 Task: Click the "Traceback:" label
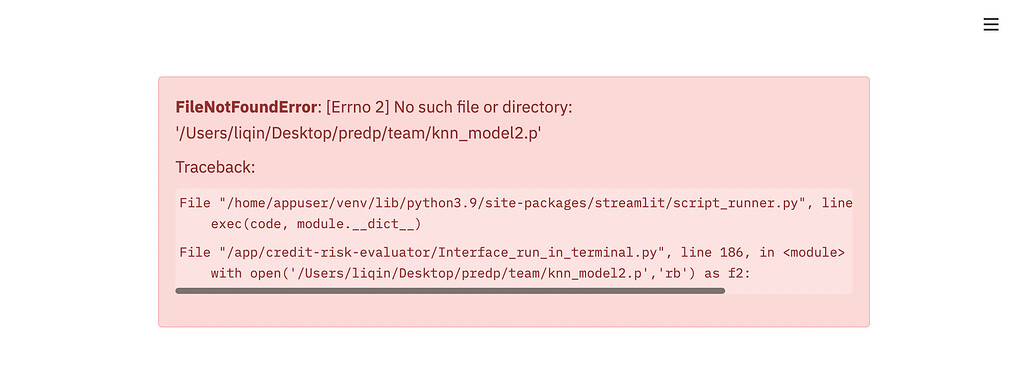[215, 167]
